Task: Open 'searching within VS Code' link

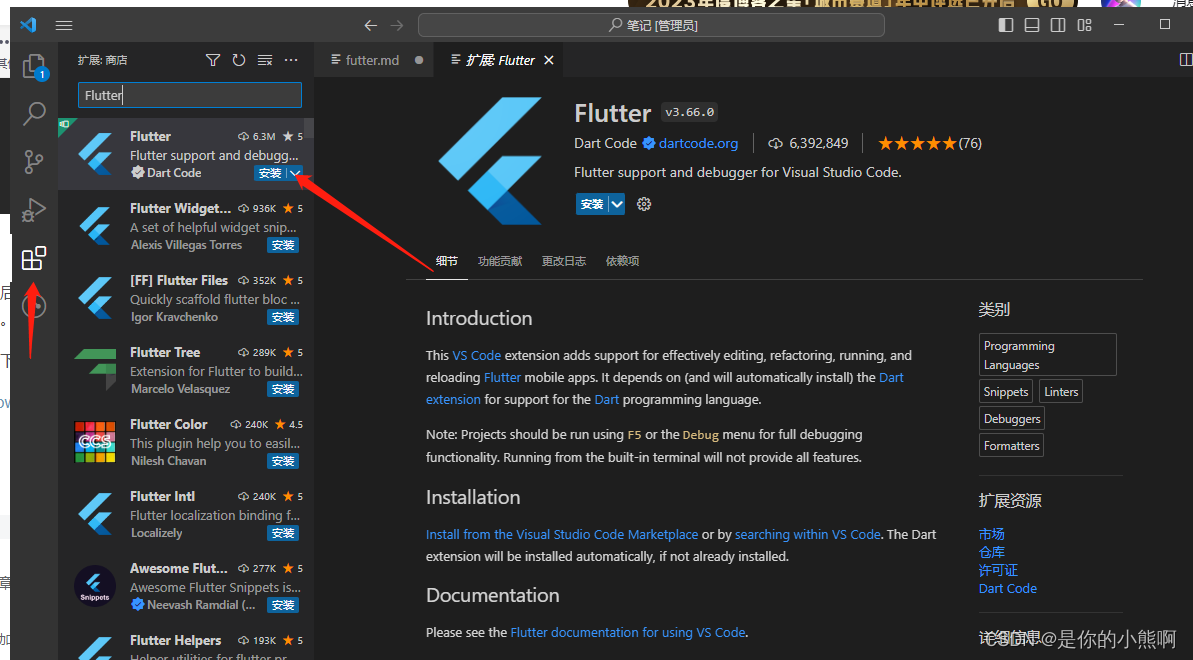Action: [x=807, y=534]
